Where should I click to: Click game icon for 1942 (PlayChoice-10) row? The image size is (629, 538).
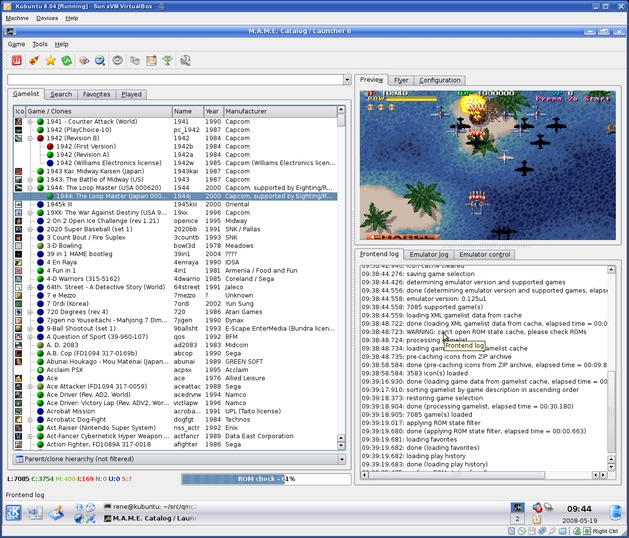(18, 130)
